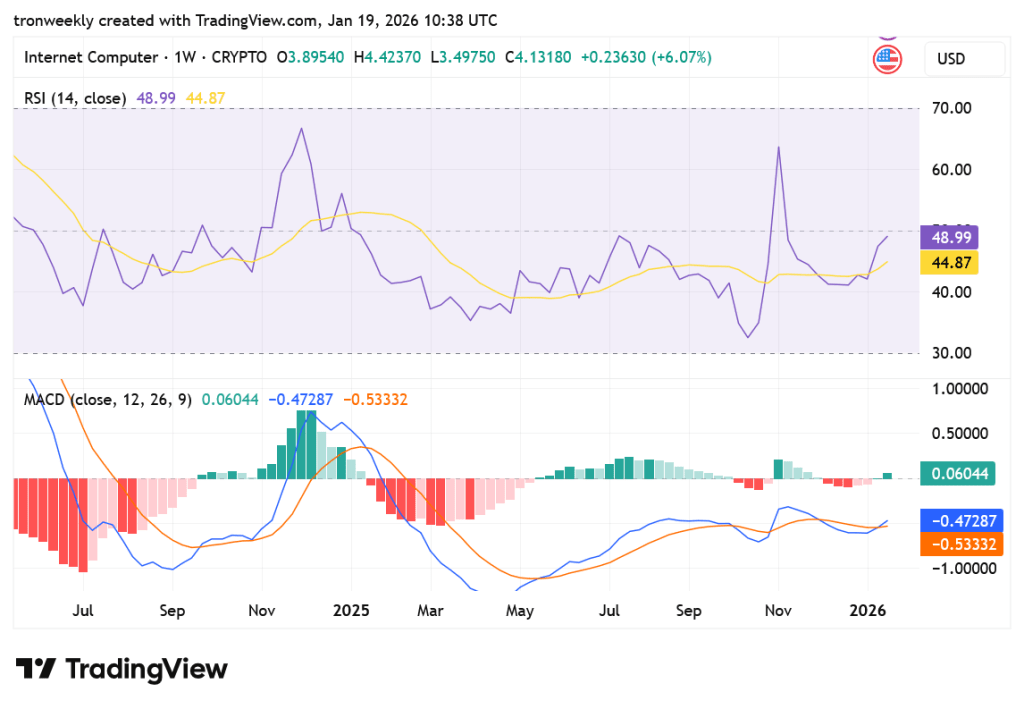
Task: Click the US flag icon
Action: coord(887,59)
